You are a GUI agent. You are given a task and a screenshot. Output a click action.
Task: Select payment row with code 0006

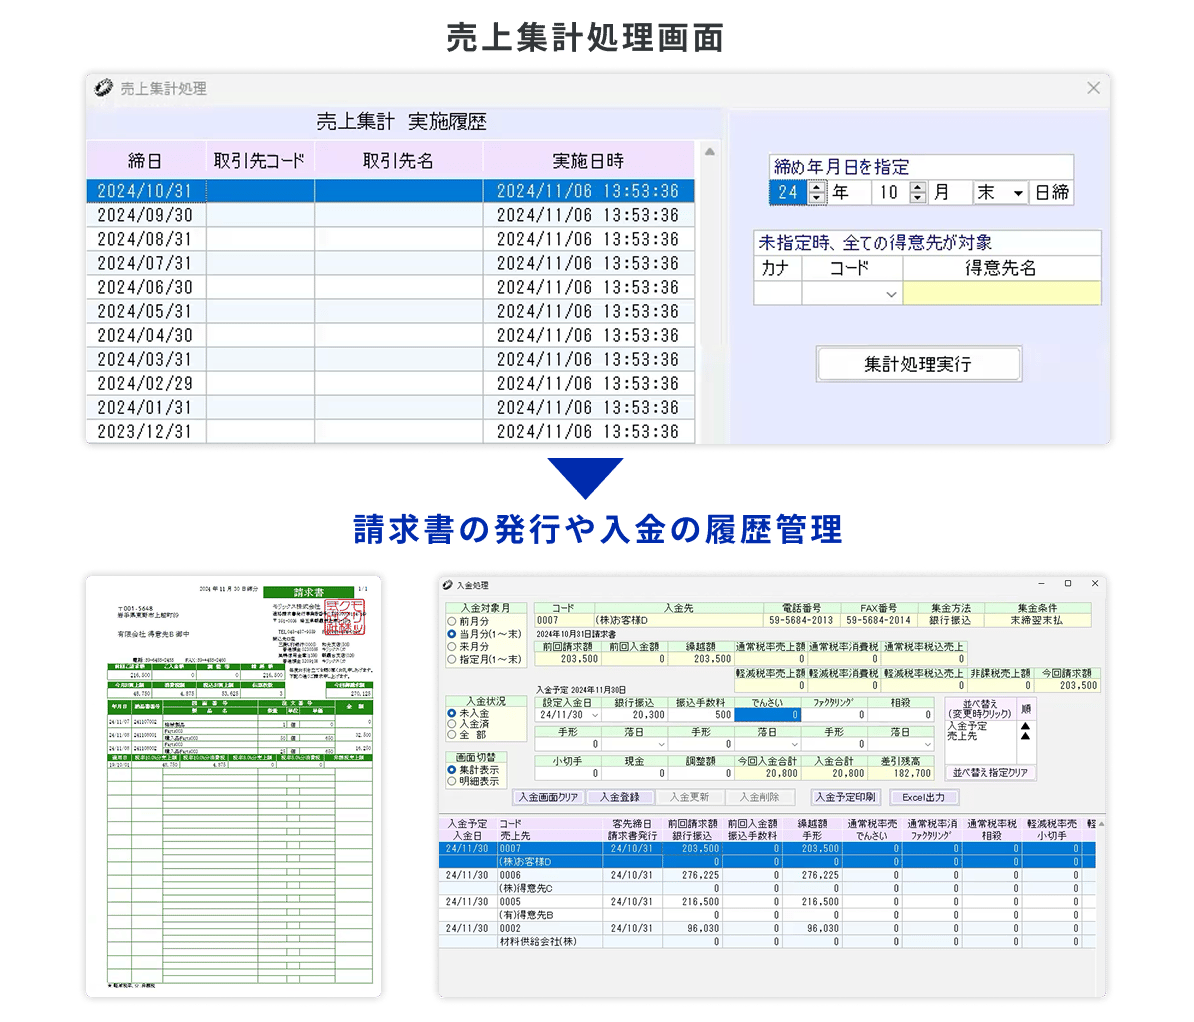click(768, 882)
